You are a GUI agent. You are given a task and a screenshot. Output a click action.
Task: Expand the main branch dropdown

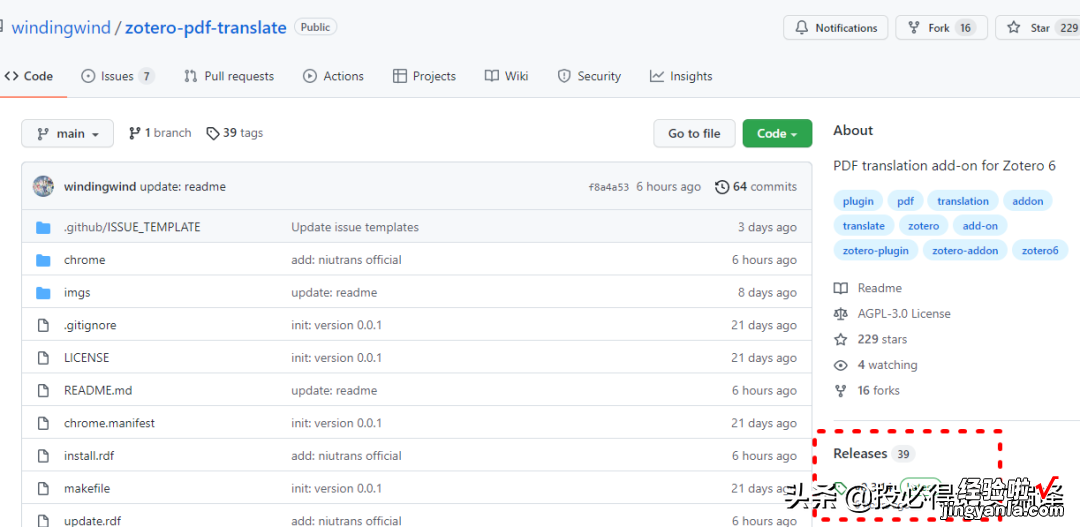(x=68, y=134)
